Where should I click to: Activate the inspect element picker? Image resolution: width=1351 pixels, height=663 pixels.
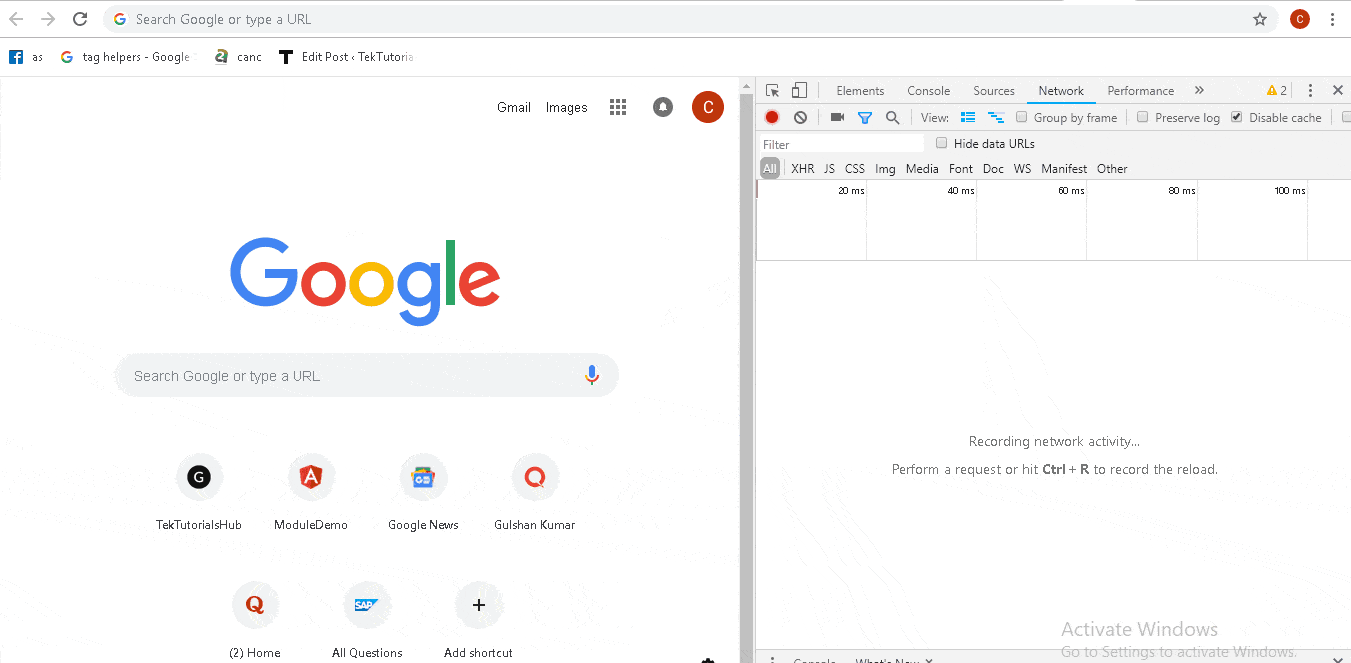(x=773, y=91)
